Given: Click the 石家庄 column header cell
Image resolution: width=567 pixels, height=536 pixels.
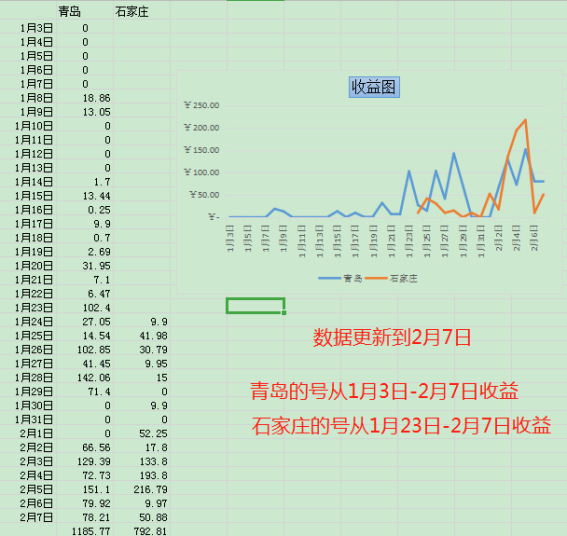Looking at the screenshot, I should (x=142, y=12).
